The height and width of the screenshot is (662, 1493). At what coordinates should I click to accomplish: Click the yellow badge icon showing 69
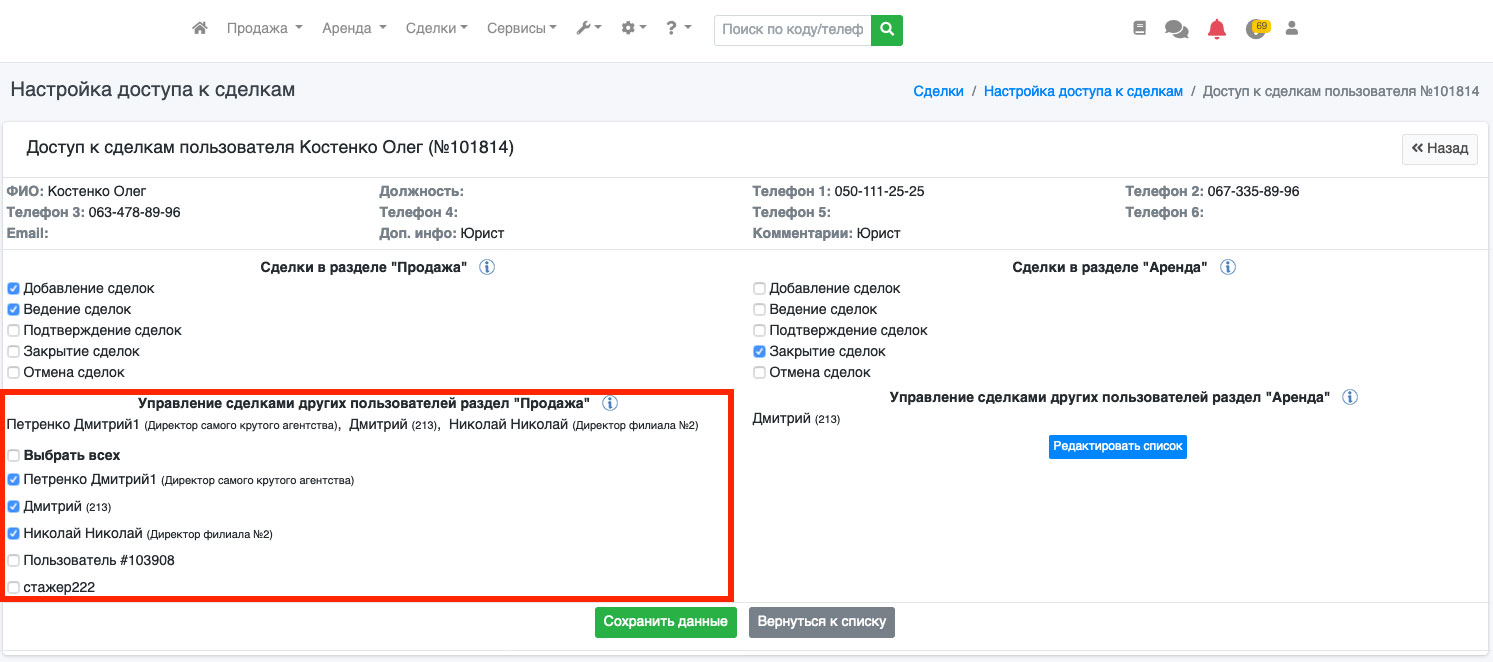click(1256, 29)
